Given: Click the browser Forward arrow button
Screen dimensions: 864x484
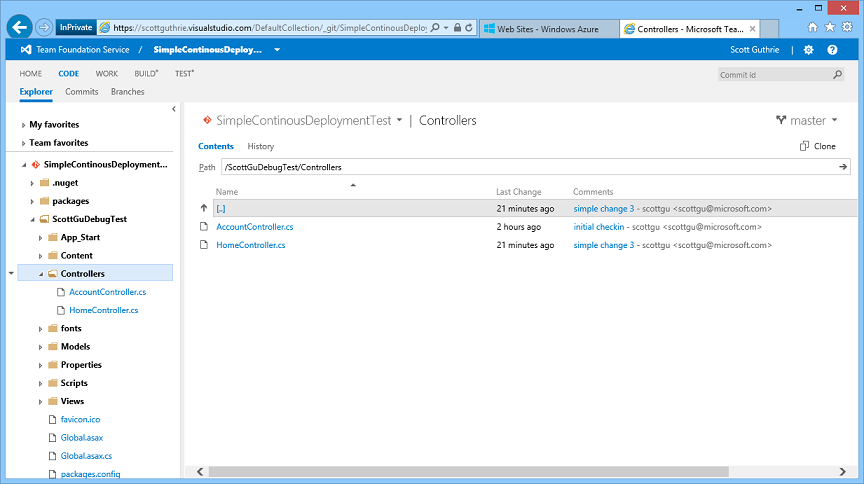Looking at the screenshot, I should (x=44, y=27).
